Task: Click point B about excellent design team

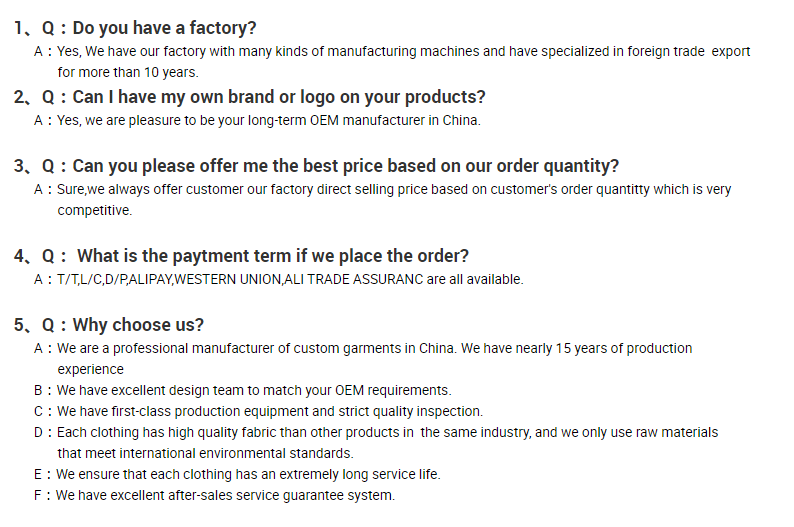Action: click(253, 390)
